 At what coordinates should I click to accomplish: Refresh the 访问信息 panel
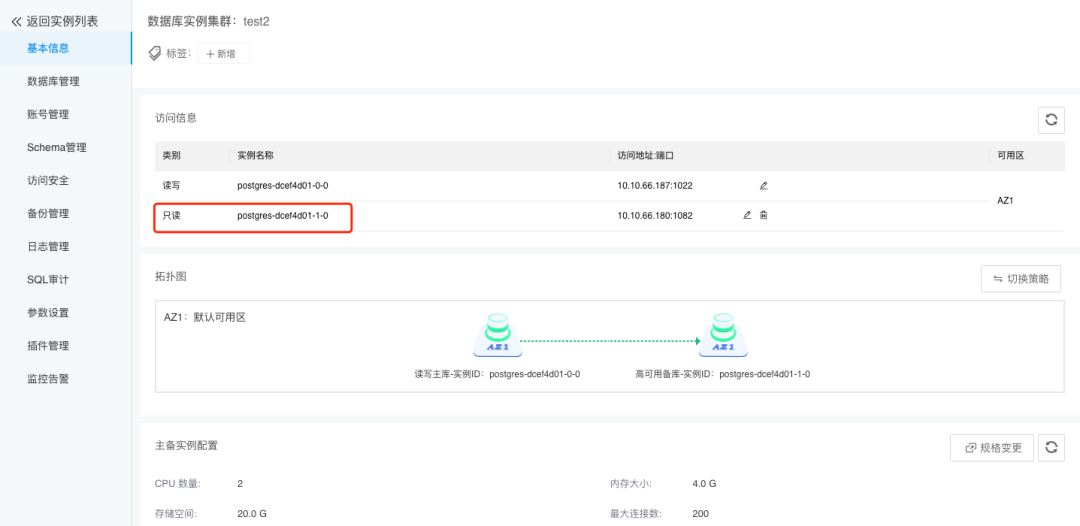1051,120
